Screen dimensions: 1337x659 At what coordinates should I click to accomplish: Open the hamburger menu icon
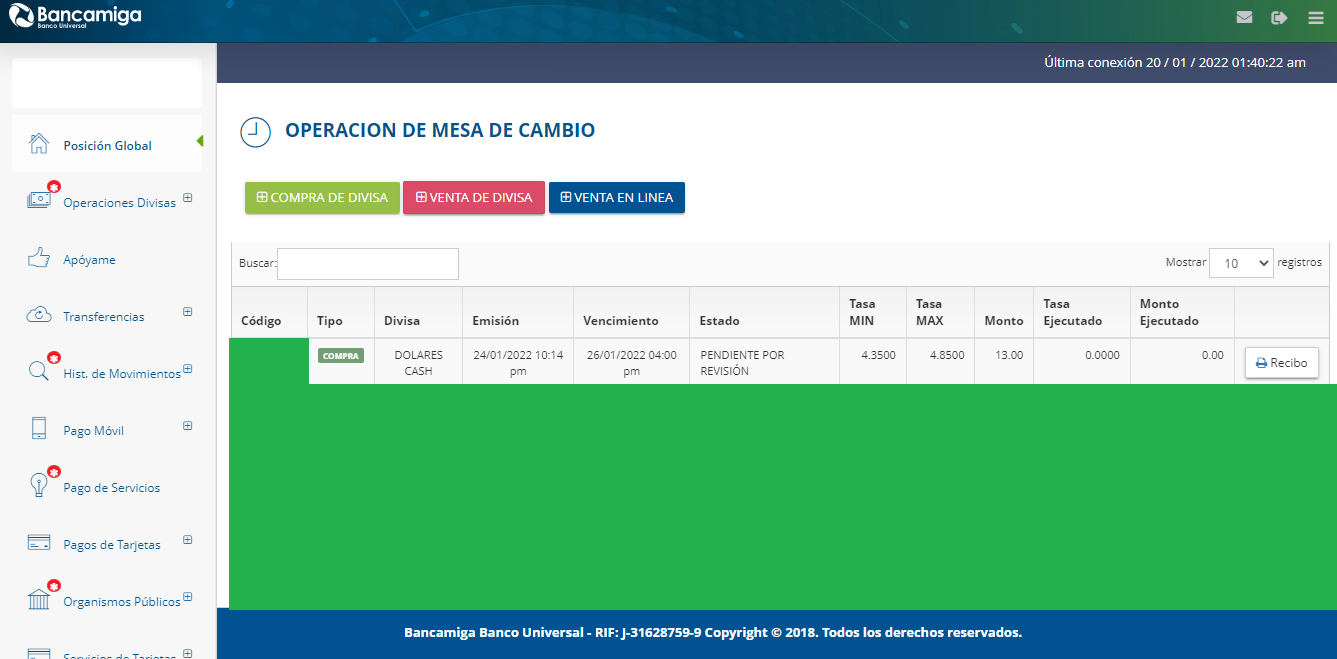pyautogui.click(x=1315, y=17)
